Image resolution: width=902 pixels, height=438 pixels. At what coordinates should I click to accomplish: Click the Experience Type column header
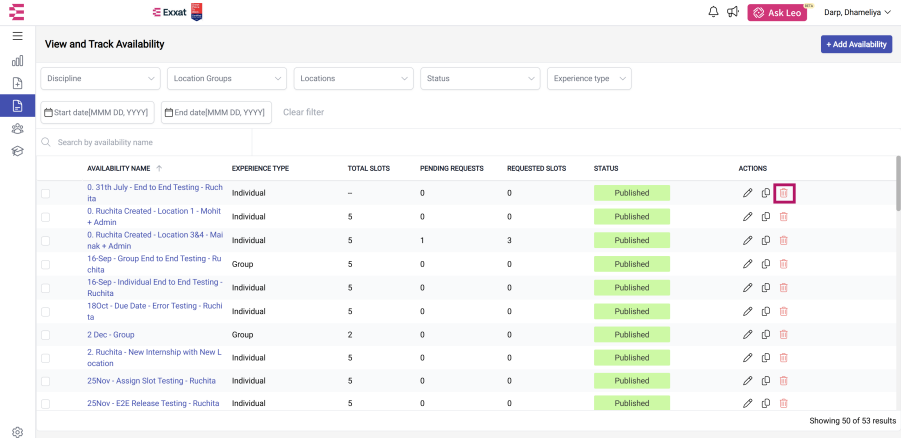pyautogui.click(x=260, y=169)
